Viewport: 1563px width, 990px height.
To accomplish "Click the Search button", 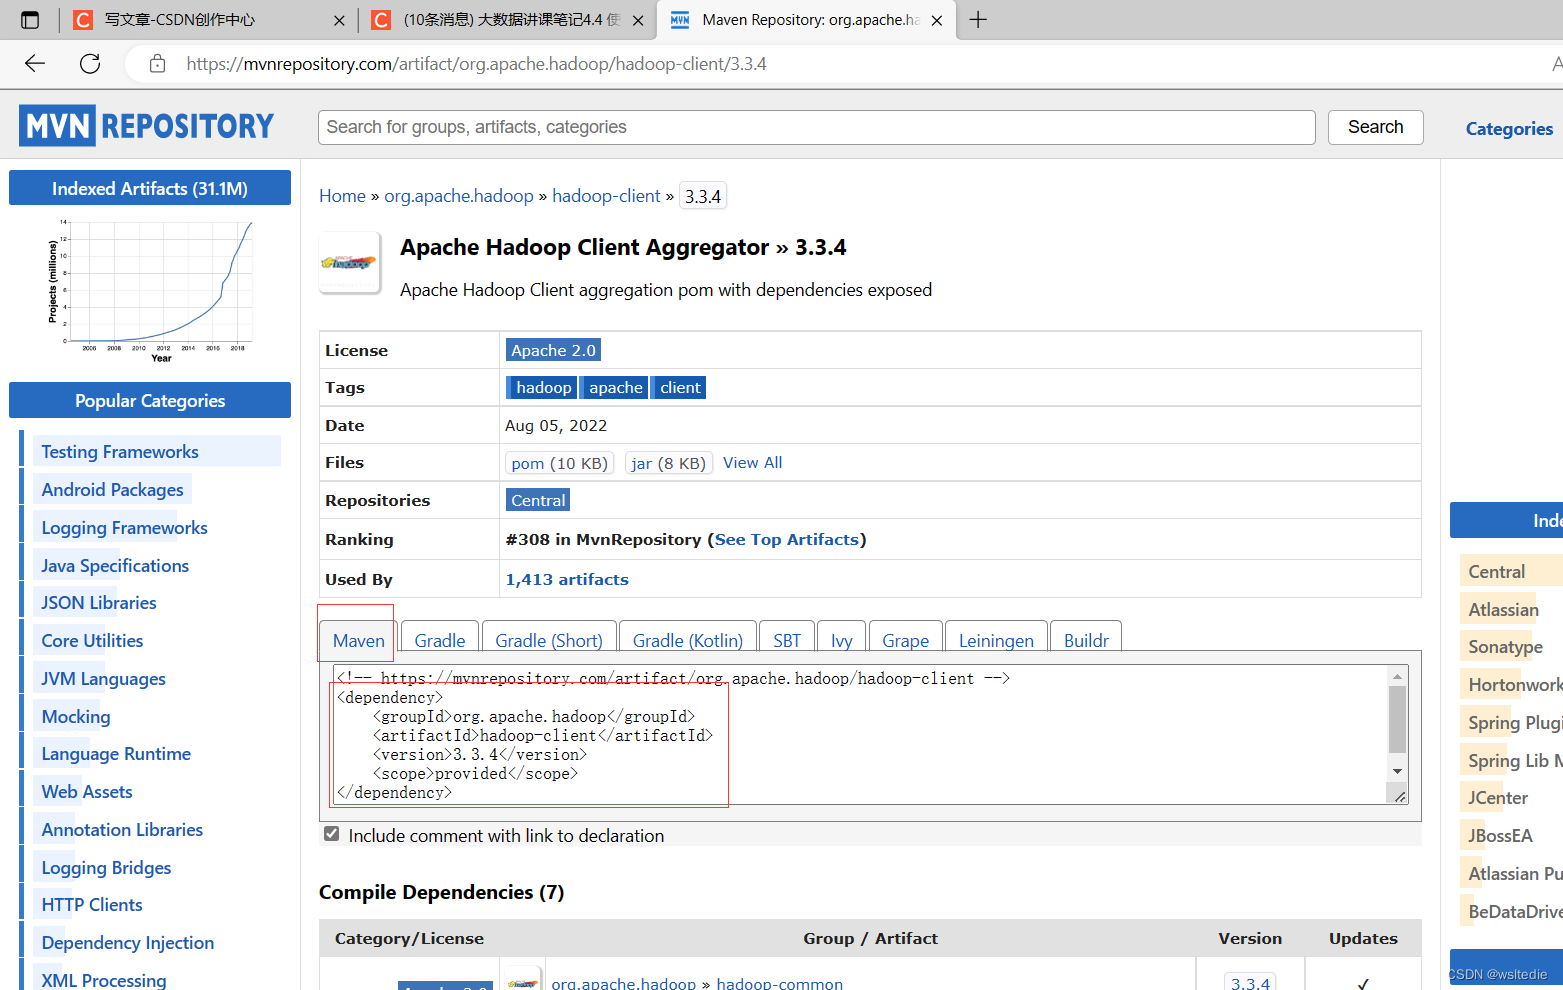I will coord(1375,127).
